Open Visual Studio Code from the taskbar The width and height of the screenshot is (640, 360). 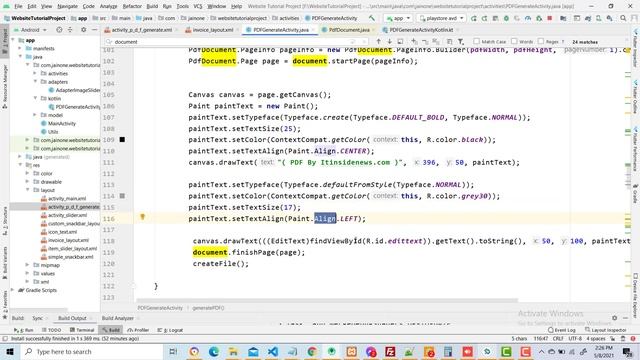(x=273, y=351)
